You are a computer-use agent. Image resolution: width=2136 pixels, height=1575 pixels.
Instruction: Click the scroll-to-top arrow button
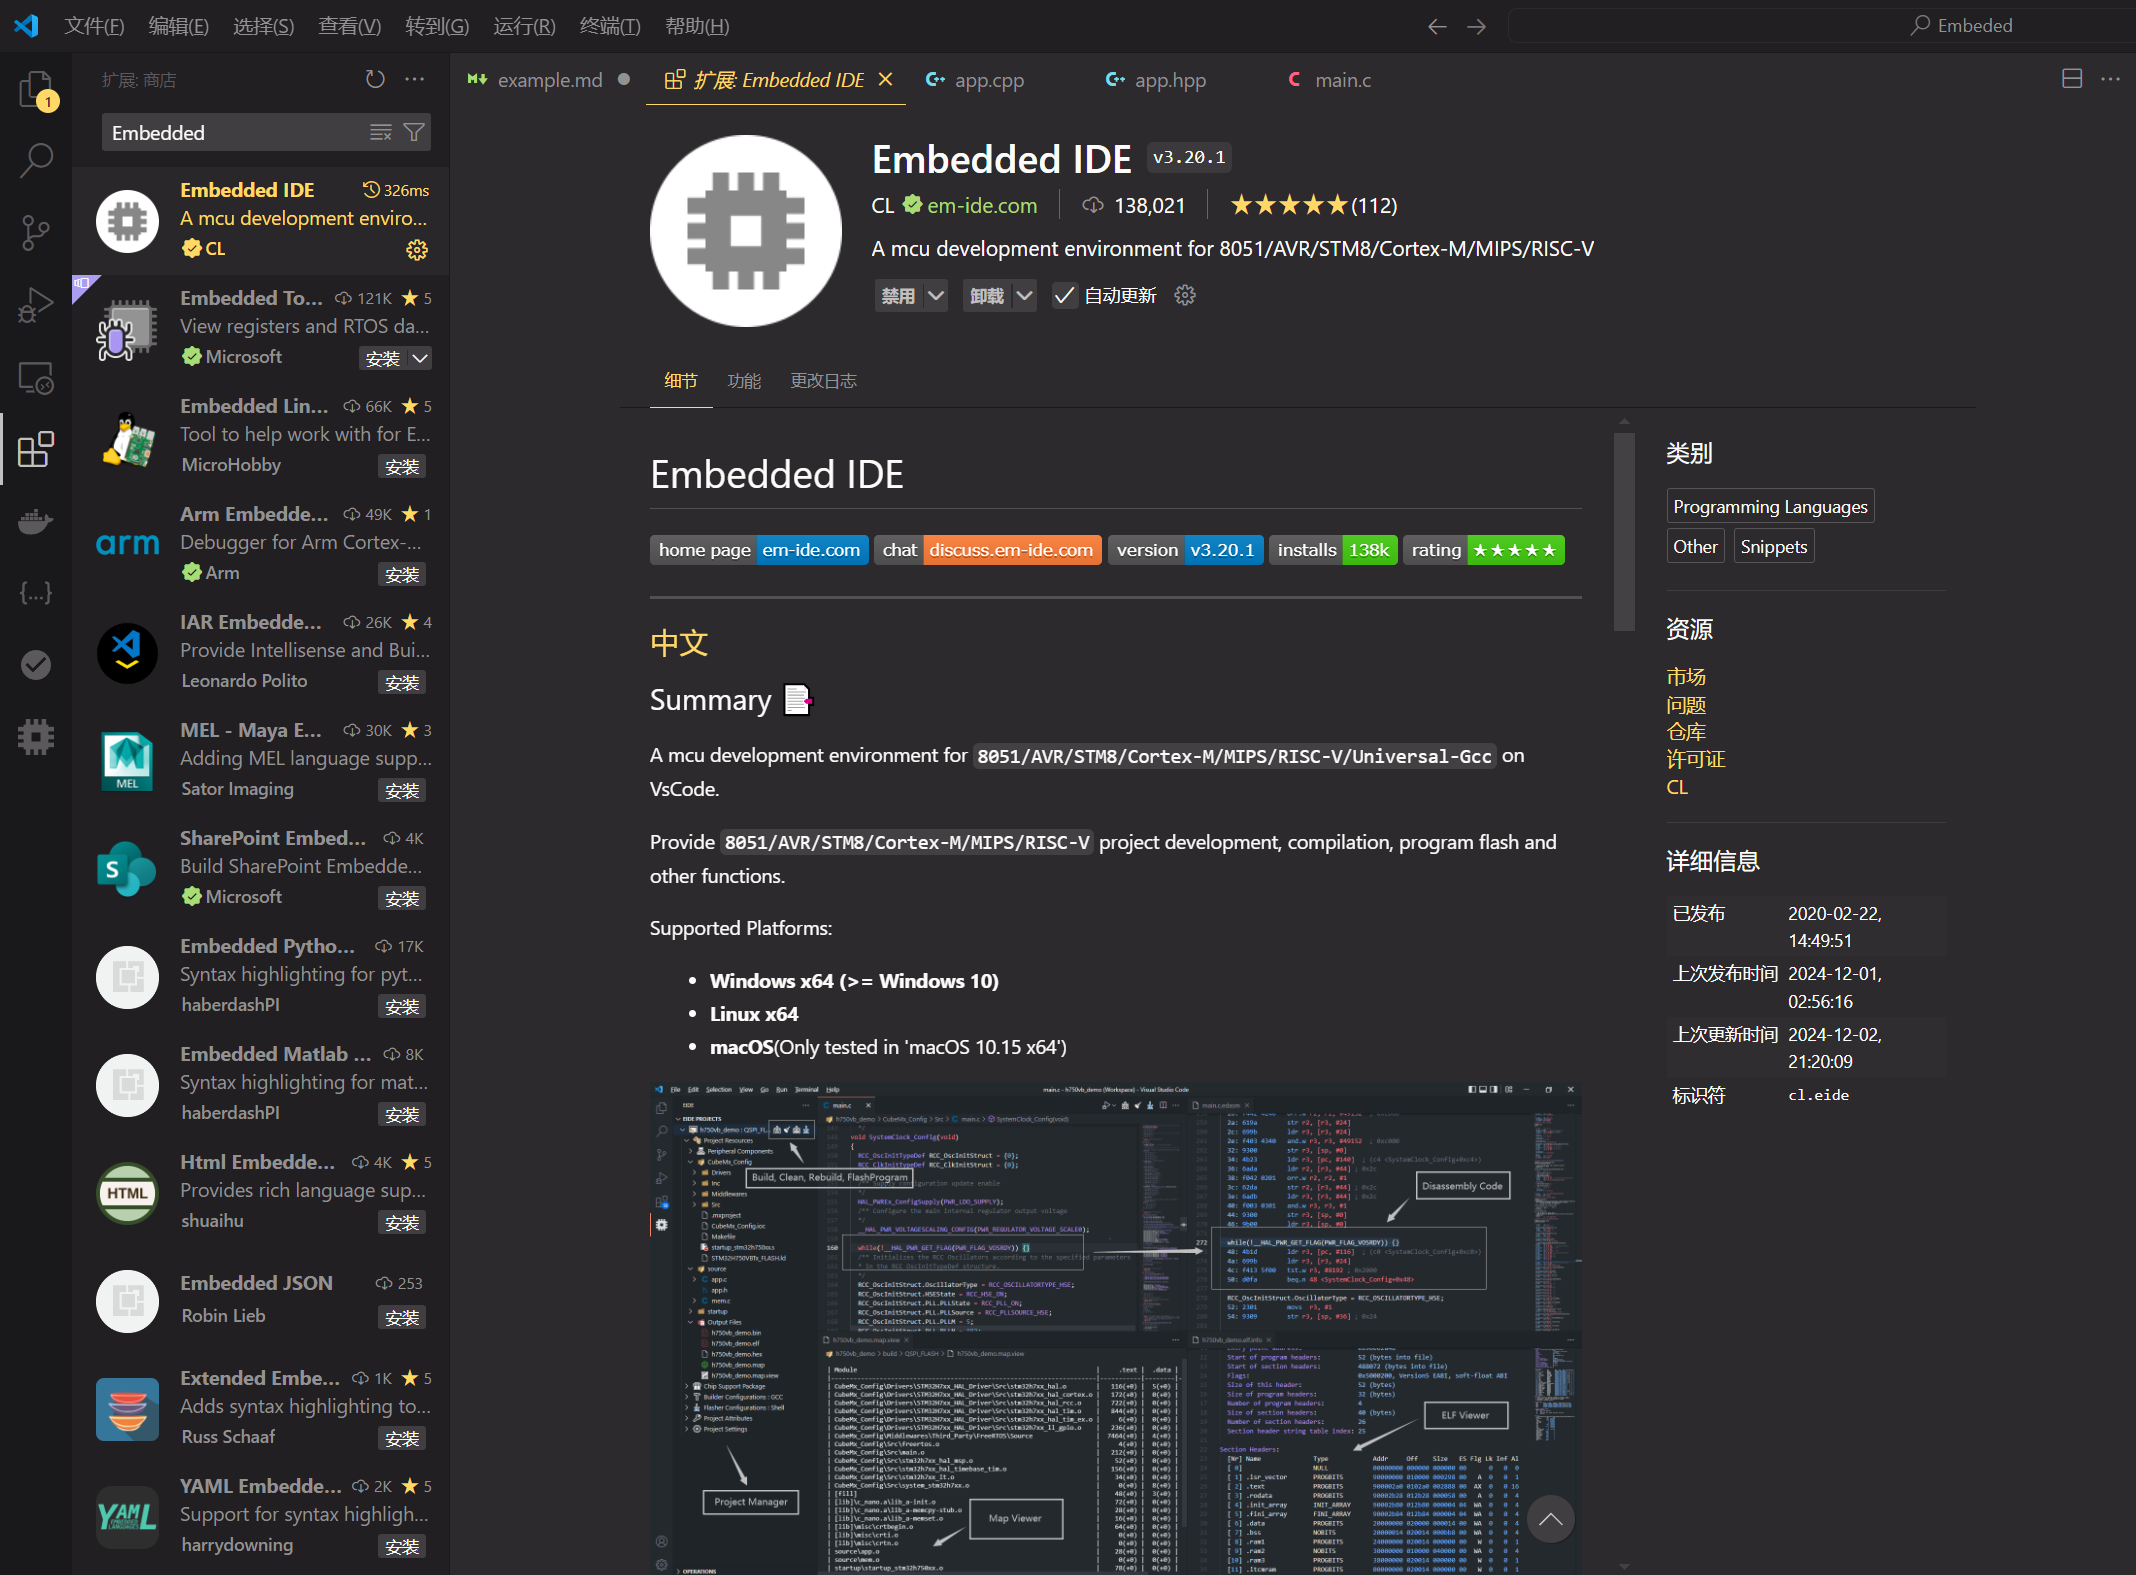[x=1550, y=1519]
